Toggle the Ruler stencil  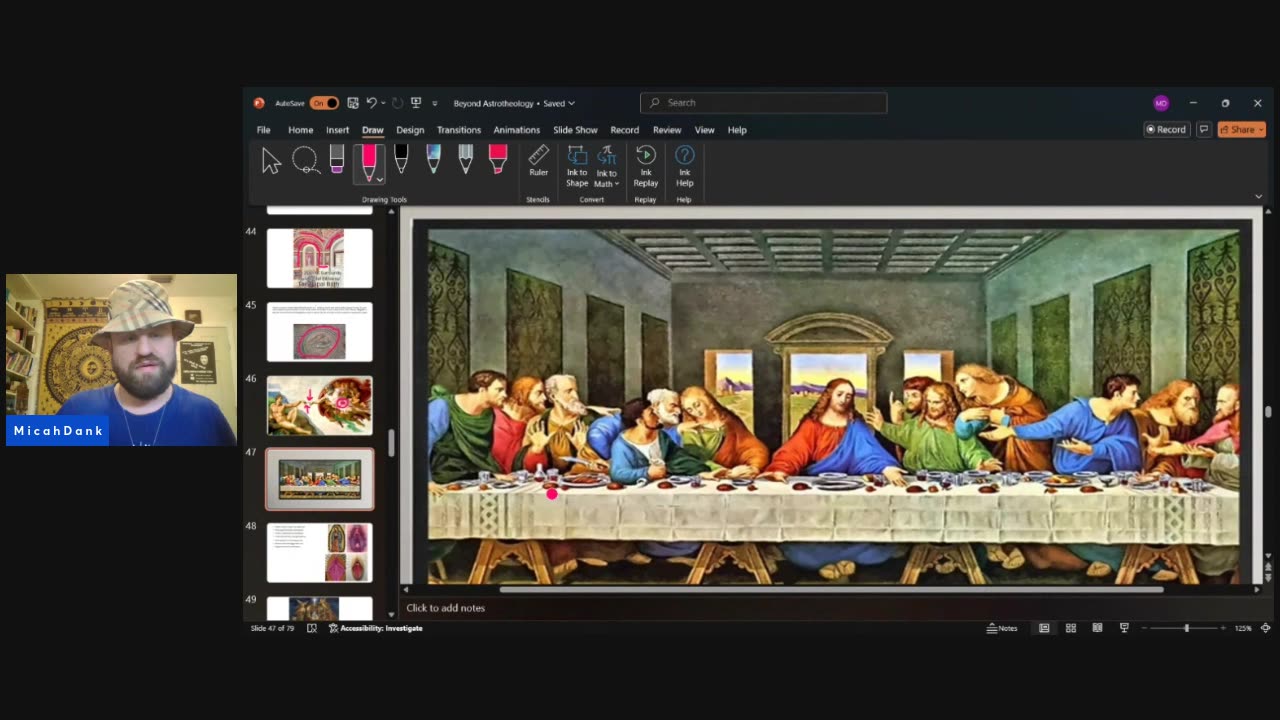(x=538, y=162)
